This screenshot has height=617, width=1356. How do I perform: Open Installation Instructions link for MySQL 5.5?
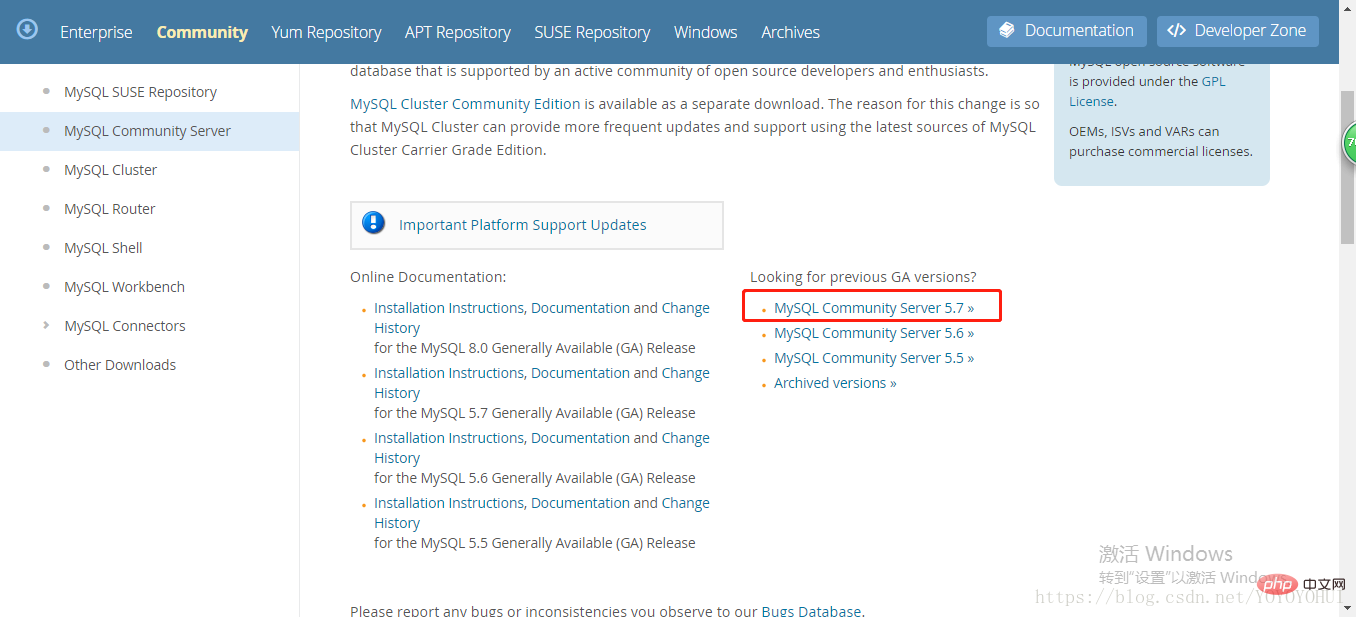[x=449, y=503]
